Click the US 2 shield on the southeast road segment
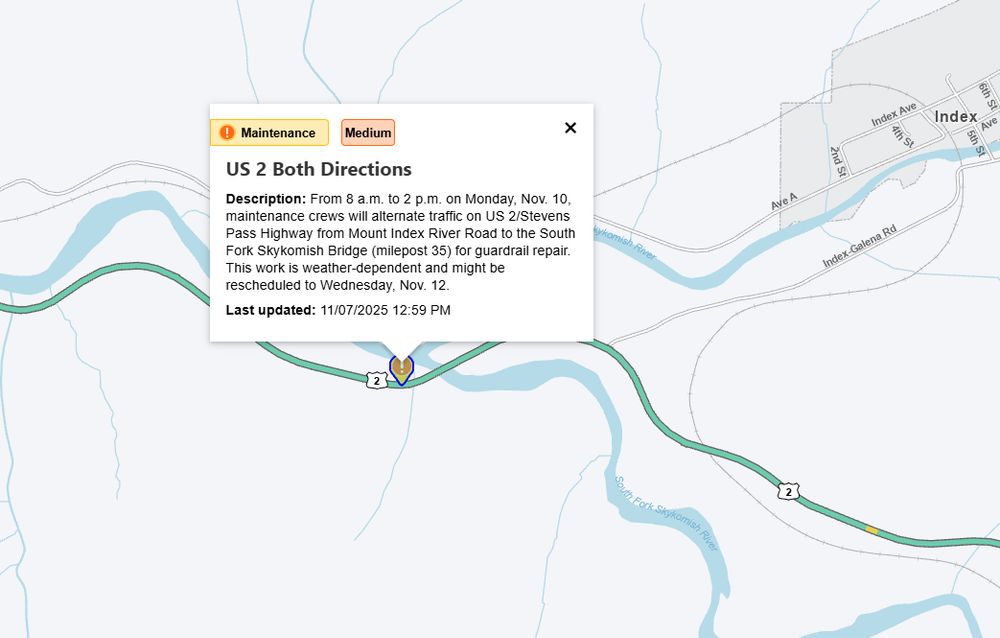Image resolution: width=1000 pixels, height=638 pixels. [789, 491]
